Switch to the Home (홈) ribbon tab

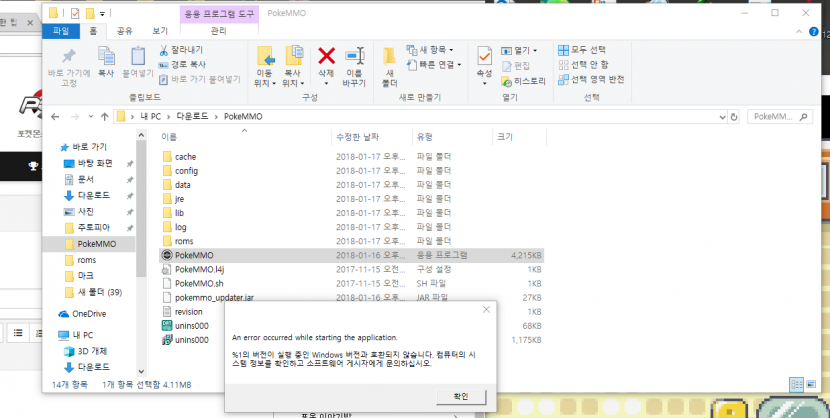(93, 31)
